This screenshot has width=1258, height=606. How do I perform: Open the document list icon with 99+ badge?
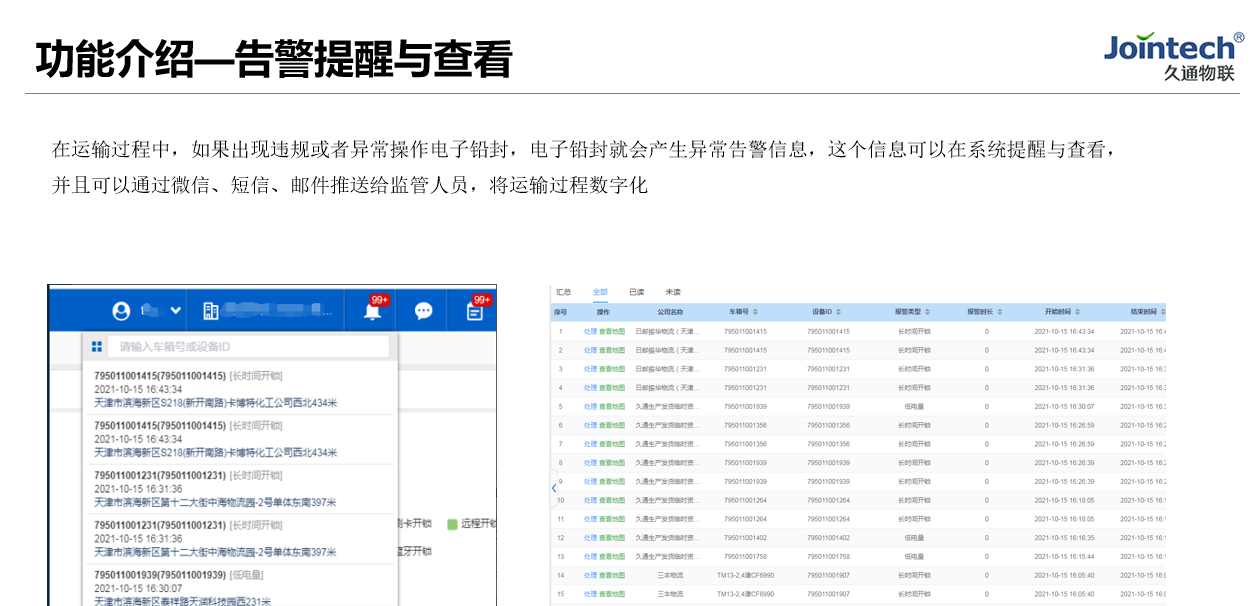[x=474, y=311]
